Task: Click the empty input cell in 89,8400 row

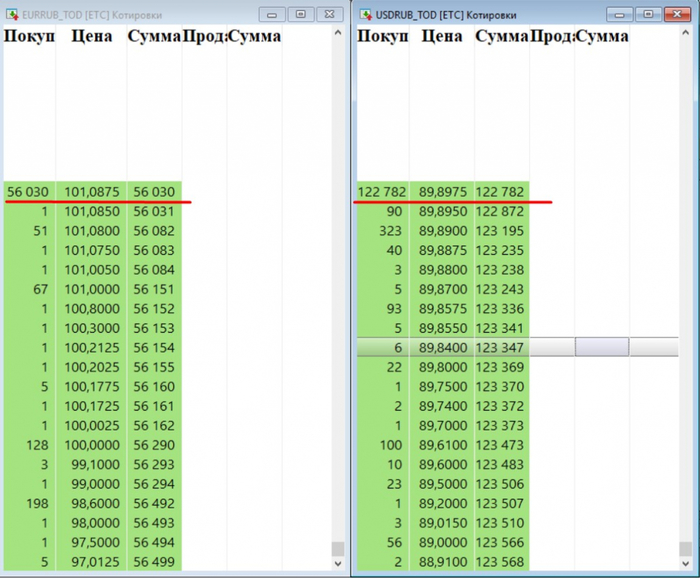Action: (601, 346)
